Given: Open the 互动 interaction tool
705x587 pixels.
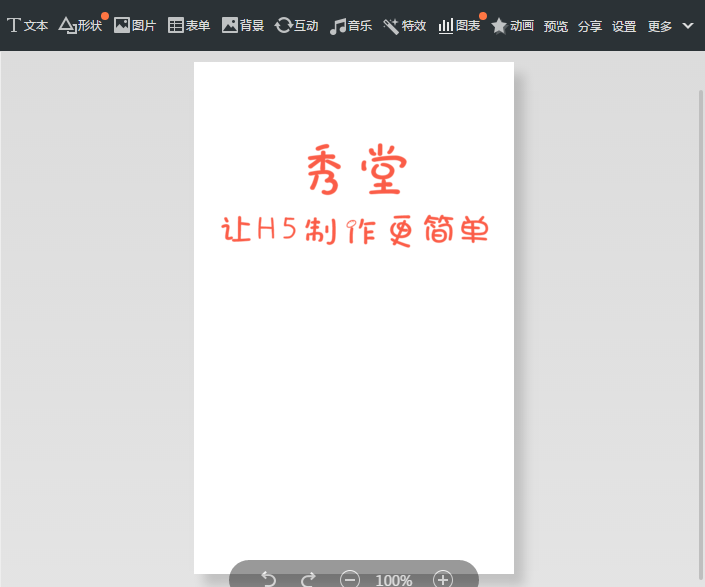Looking at the screenshot, I should click(297, 26).
